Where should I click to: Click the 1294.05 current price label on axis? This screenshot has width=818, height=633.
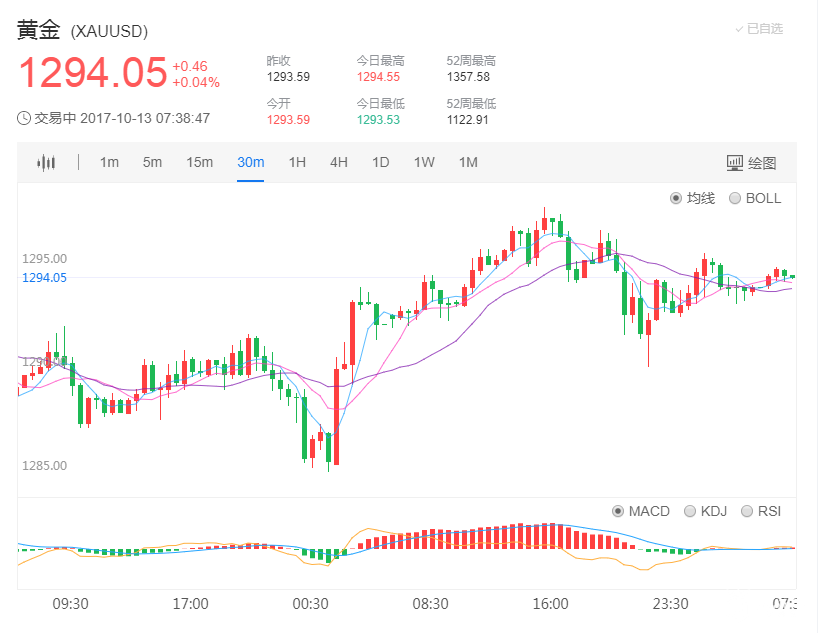click(44, 278)
